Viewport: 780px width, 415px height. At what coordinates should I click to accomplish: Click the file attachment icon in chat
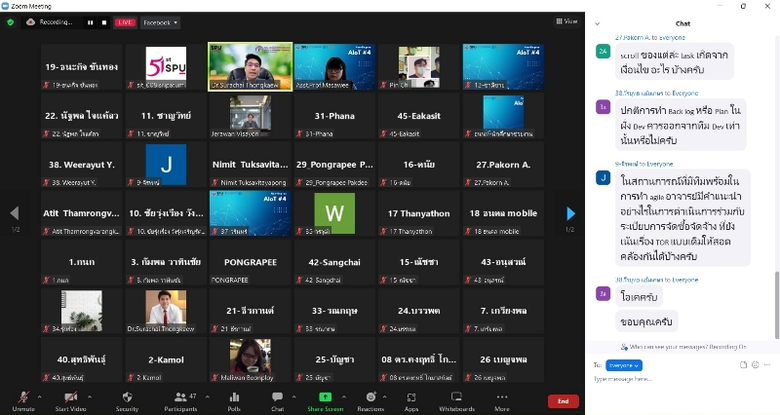pos(742,365)
